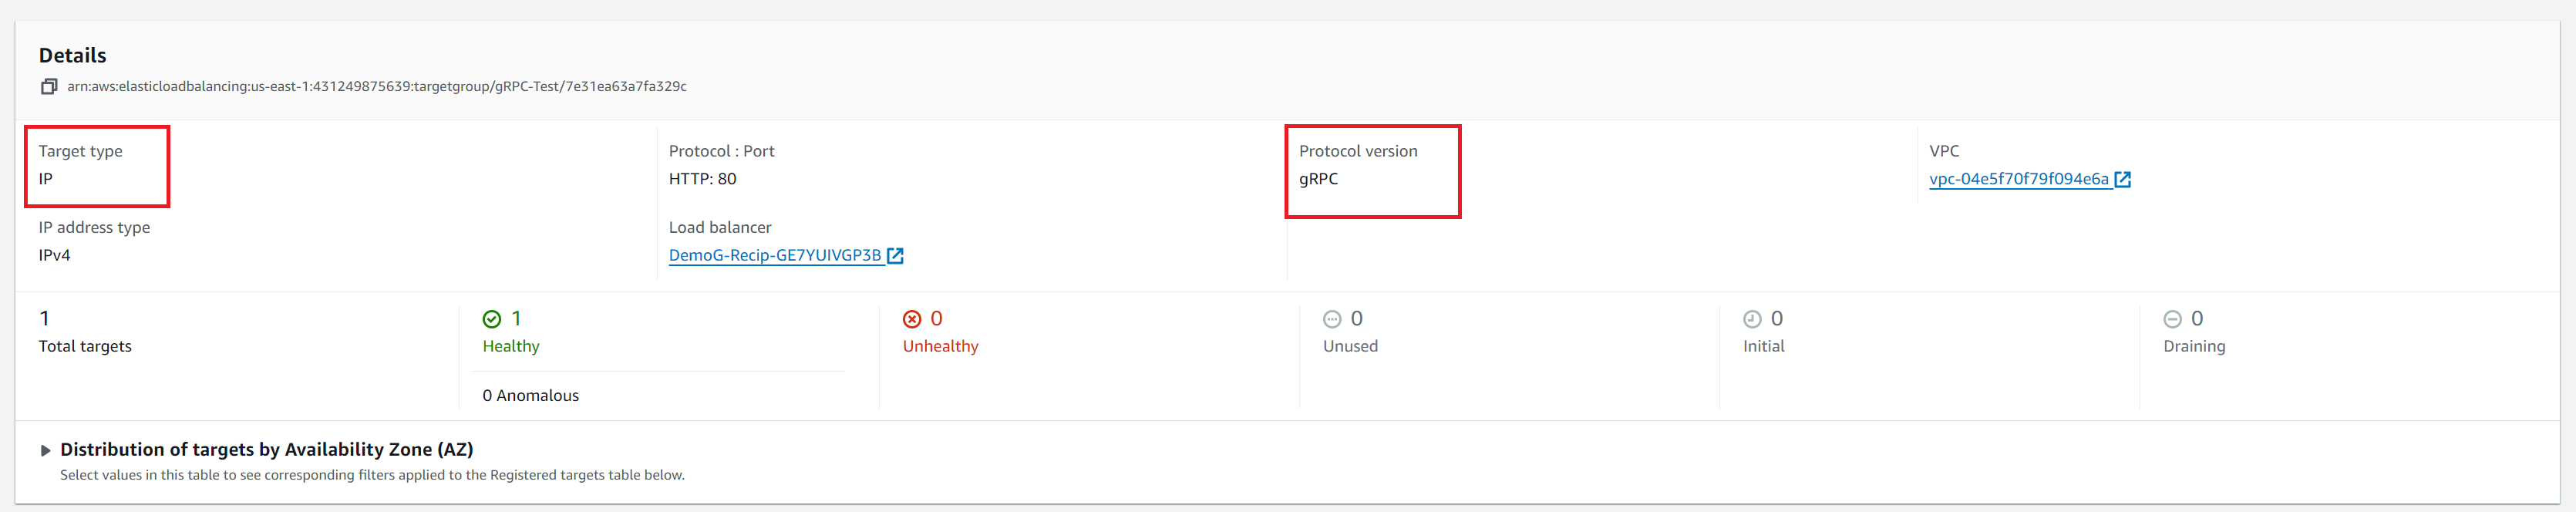The image size is (2576, 512).
Task: Click the gRPC protocol version value
Action: (x=1318, y=179)
